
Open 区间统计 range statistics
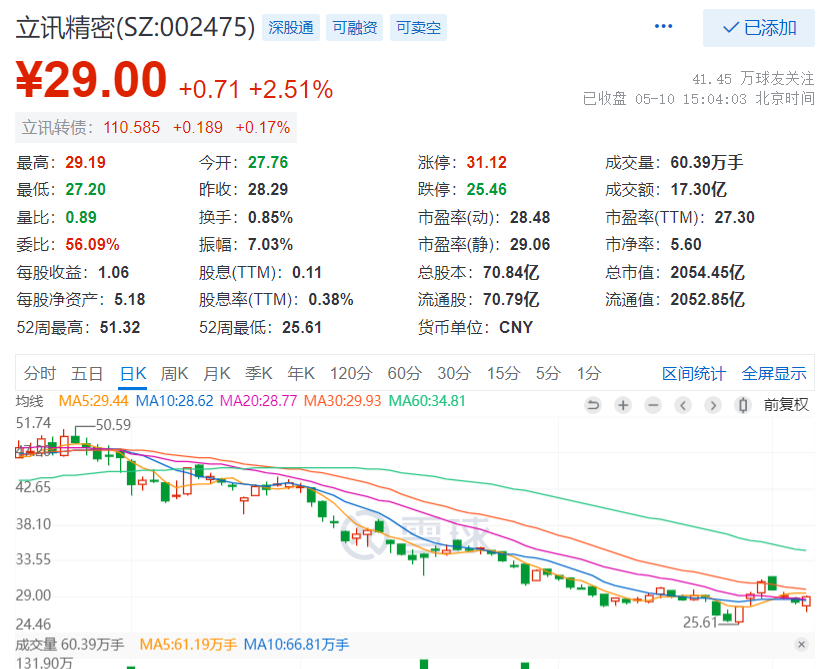click(x=694, y=374)
